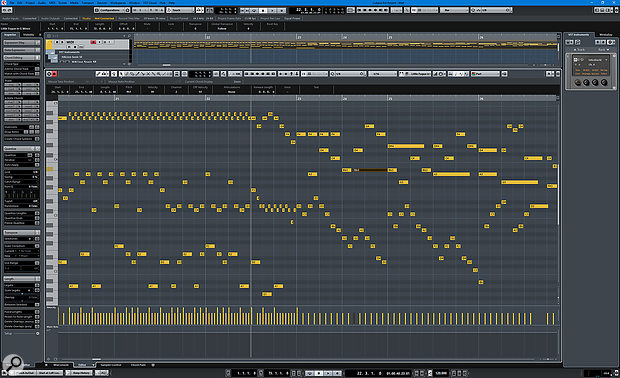620x378 pixels.
Task: Adjust the first quick control knob in VST rack
Action: tap(578, 82)
